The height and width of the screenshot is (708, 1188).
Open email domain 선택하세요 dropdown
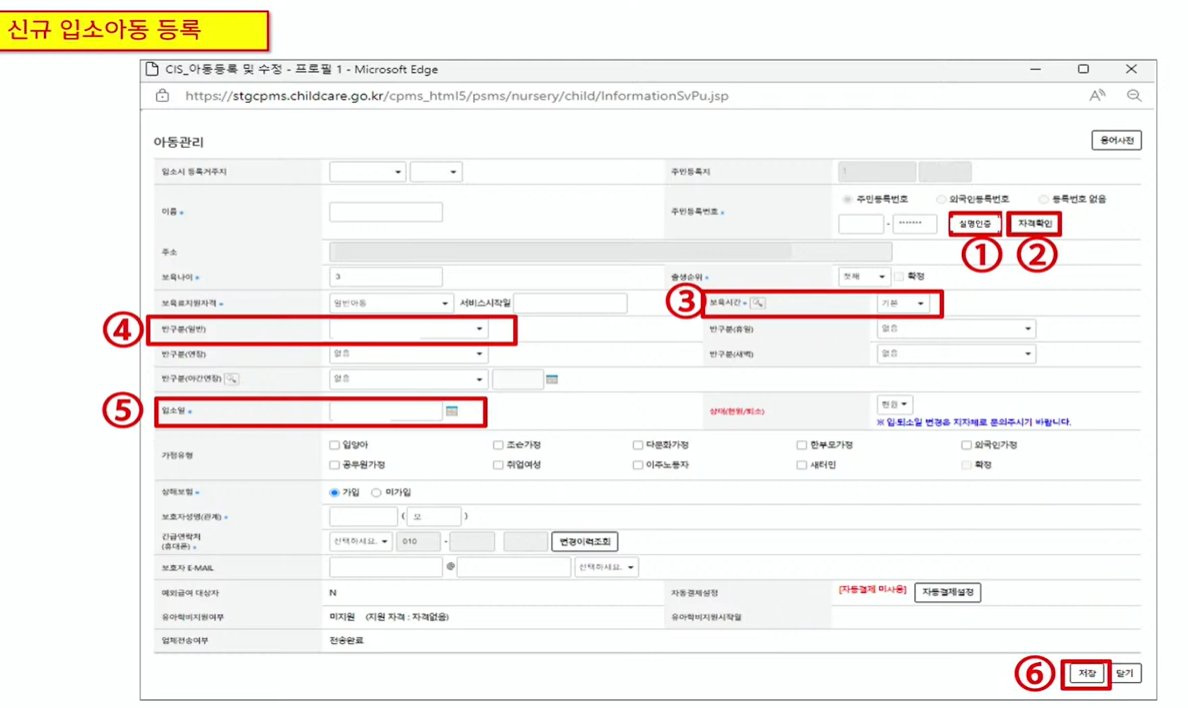(x=606, y=567)
